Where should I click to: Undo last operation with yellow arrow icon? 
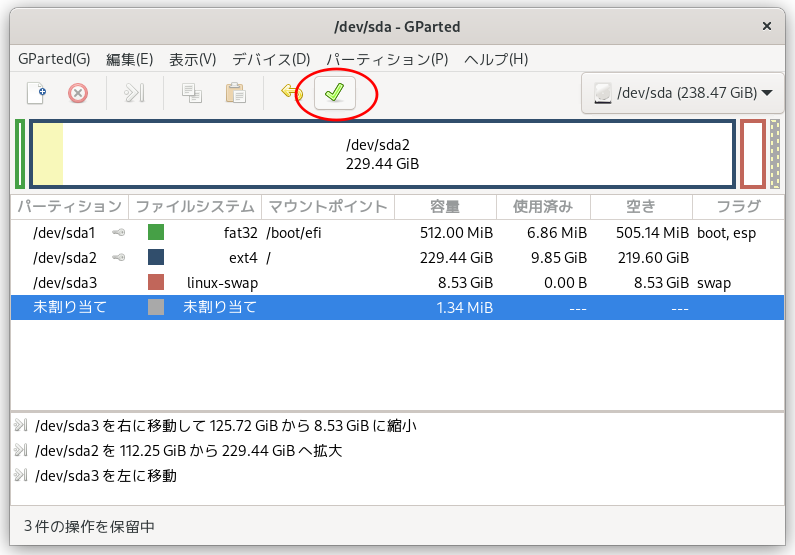292,92
